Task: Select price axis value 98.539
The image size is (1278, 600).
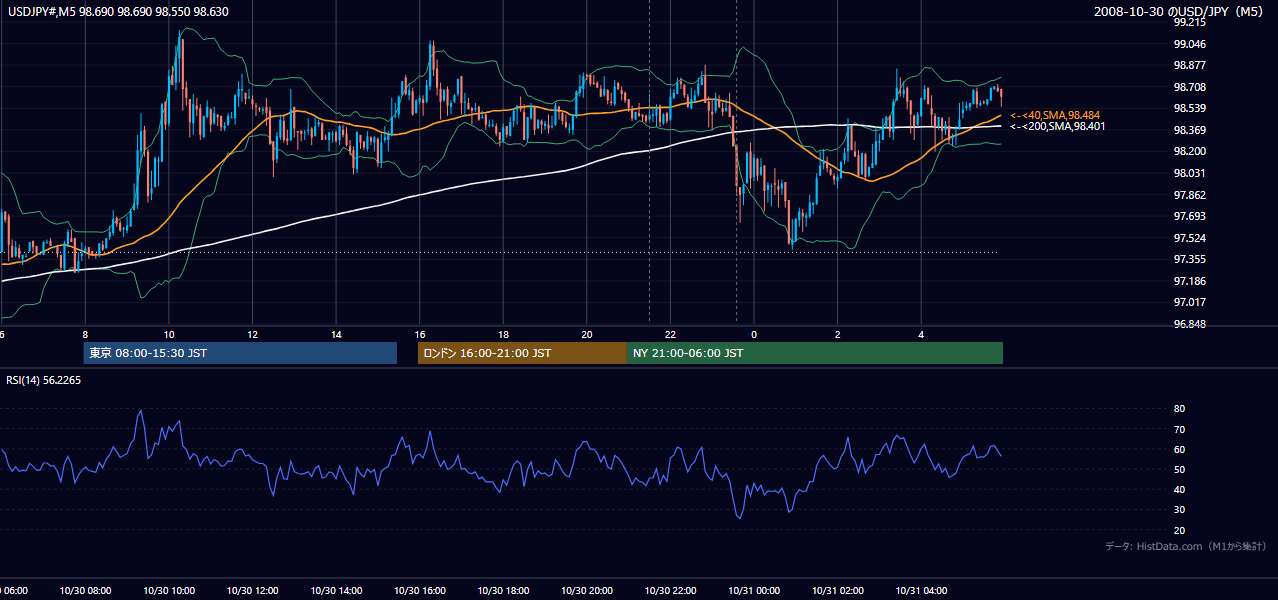Action: tap(1189, 108)
